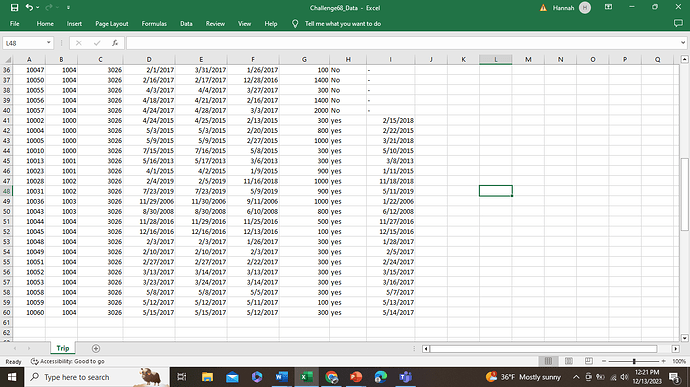Image resolution: width=690 pixels, height=387 pixels.
Task: Click Accessibility: Good to go status
Action: tap(68, 361)
